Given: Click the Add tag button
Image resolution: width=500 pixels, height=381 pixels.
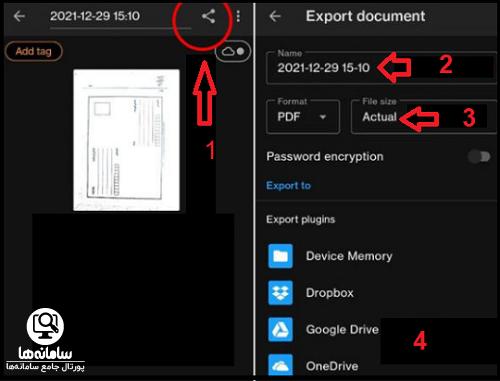Looking at the screenshot, I should 34,51.
